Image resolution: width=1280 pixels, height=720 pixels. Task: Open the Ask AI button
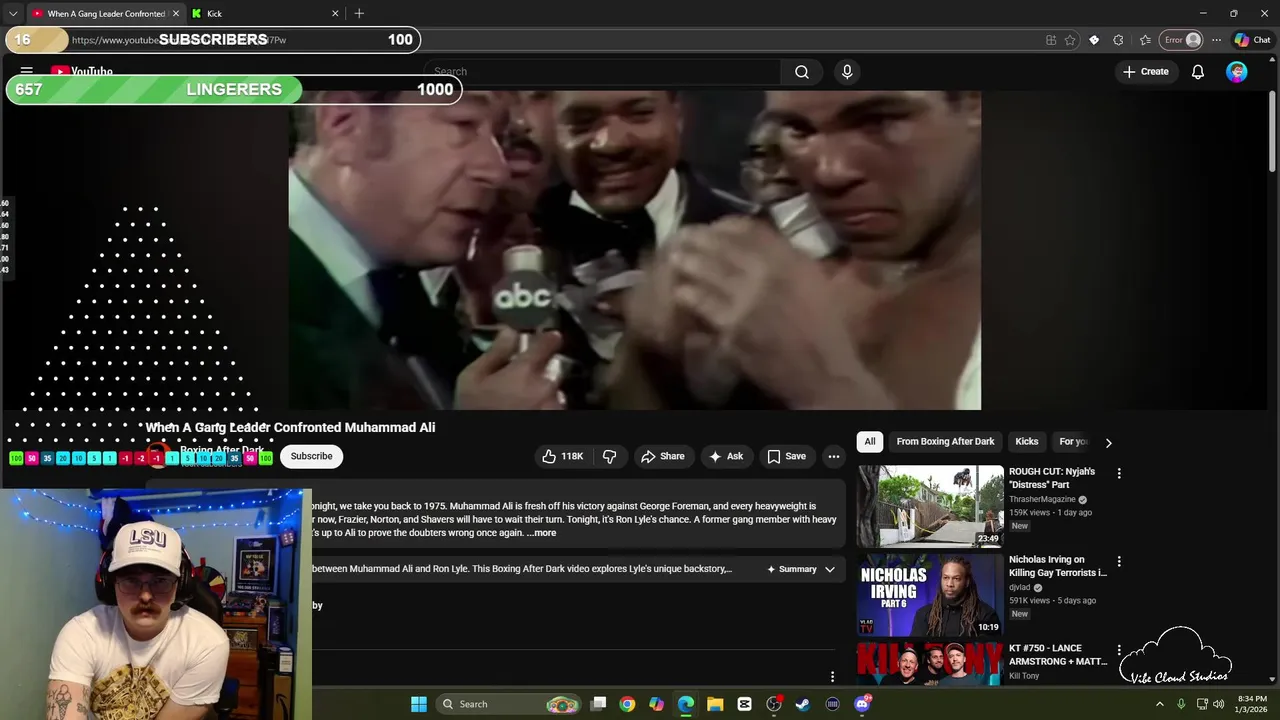(726, 456)
